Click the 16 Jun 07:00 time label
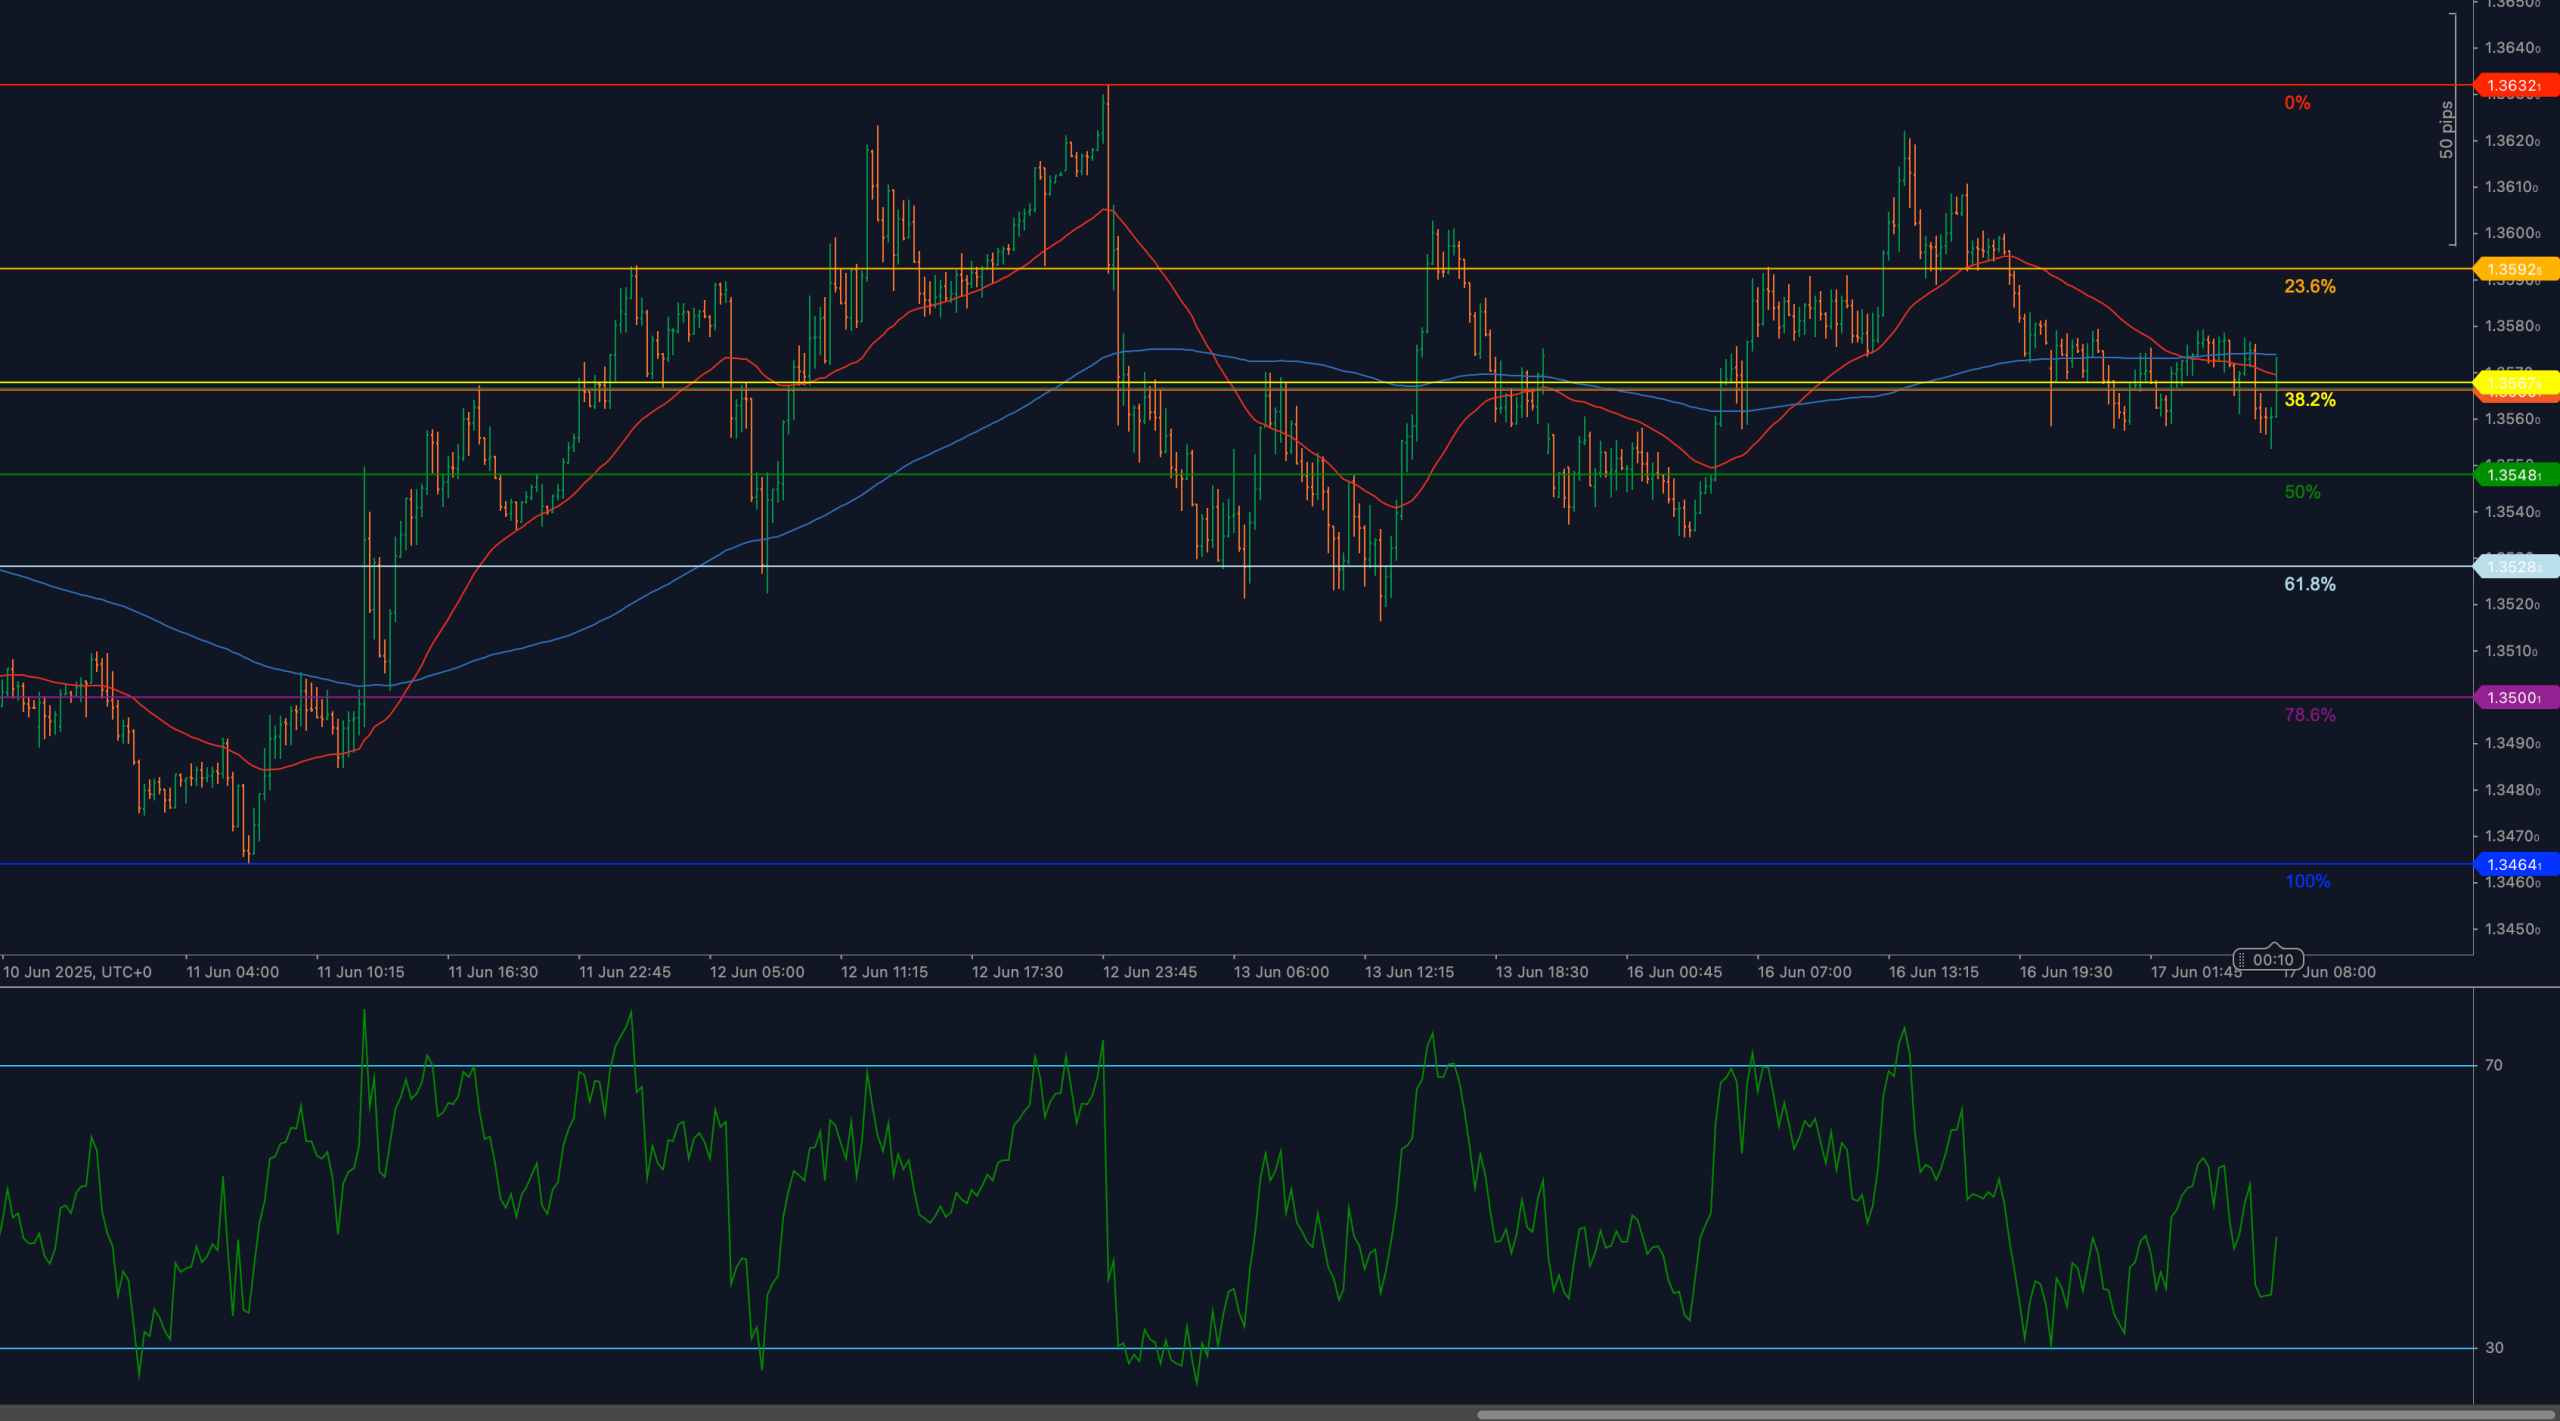 click(x=1805, y=973)
